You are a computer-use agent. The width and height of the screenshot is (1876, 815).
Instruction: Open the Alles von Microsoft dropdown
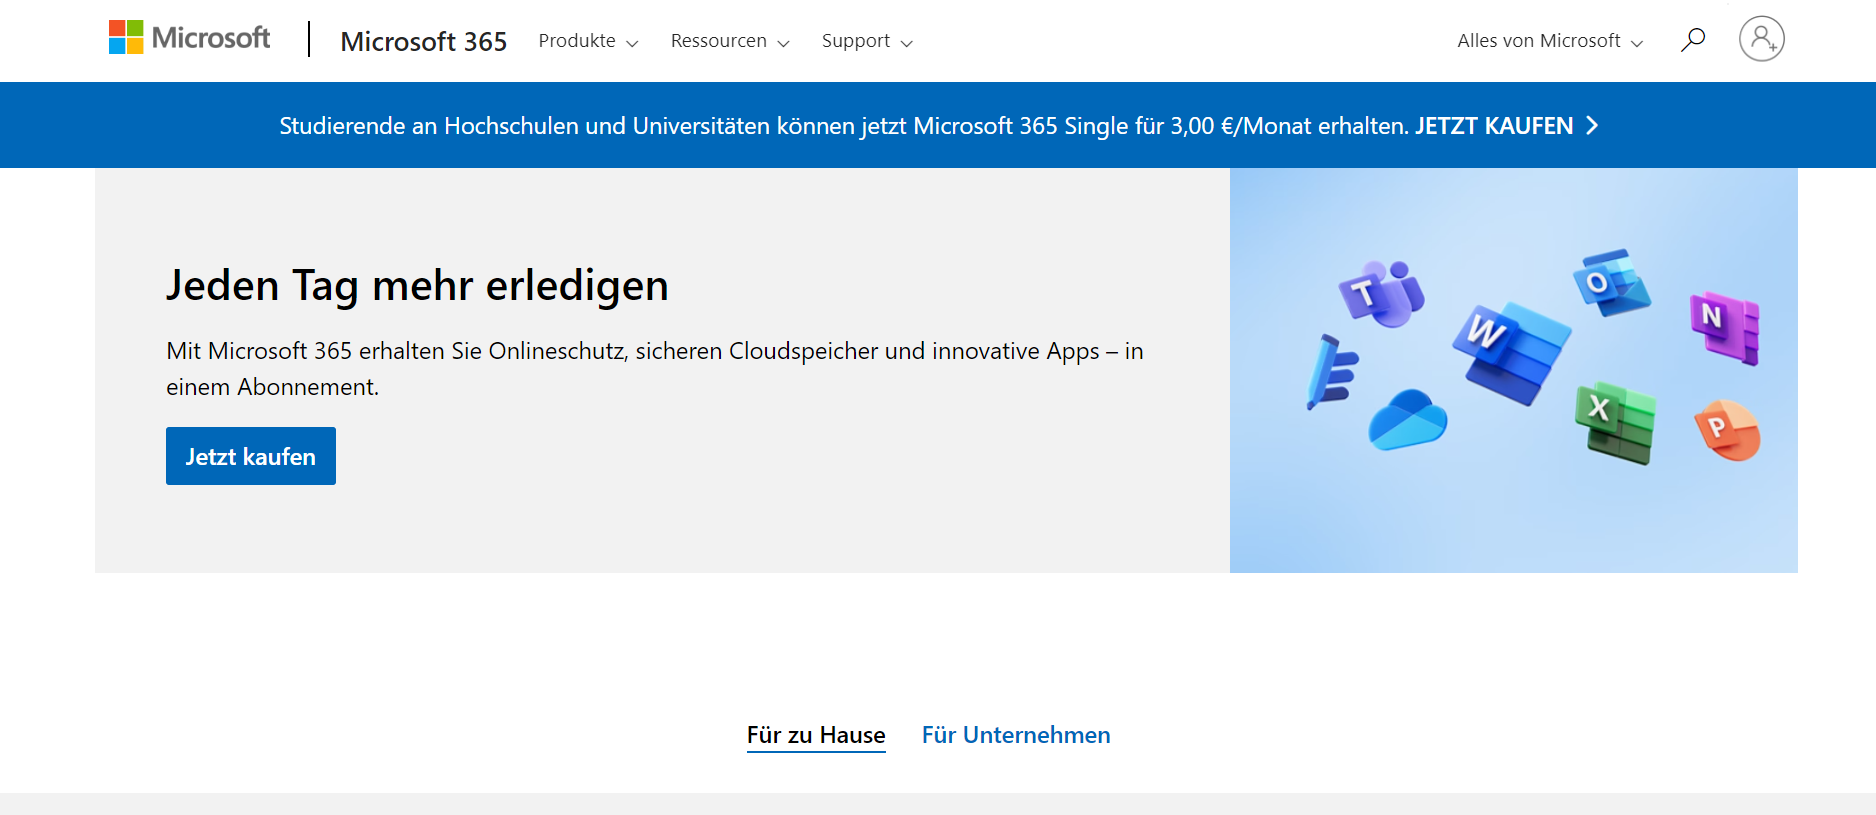pos(1550,41)
